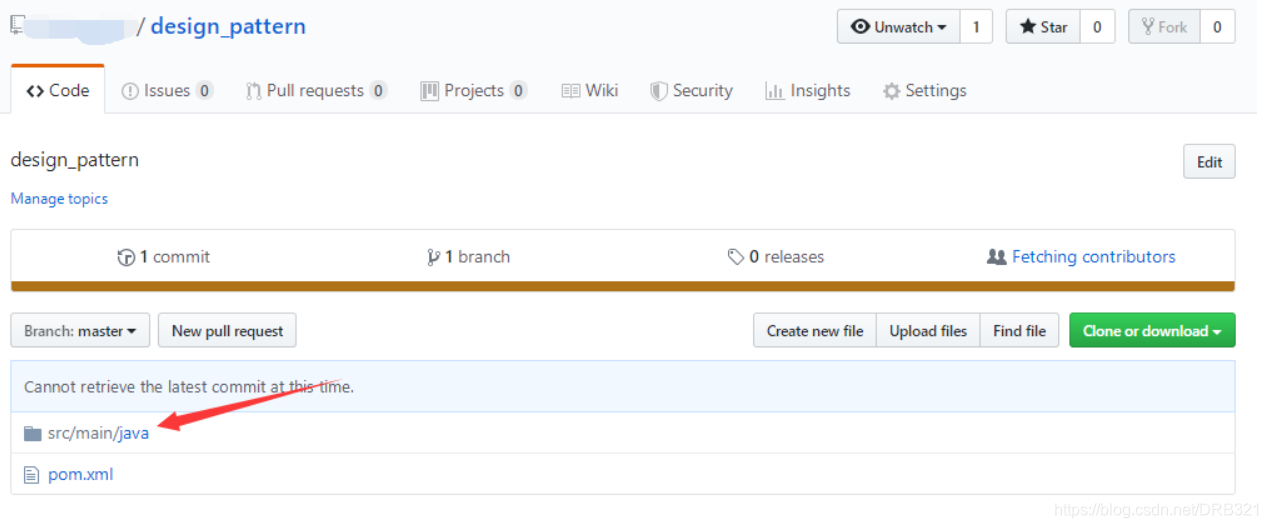Click the Edit description button

click(x=1209, y=162)
